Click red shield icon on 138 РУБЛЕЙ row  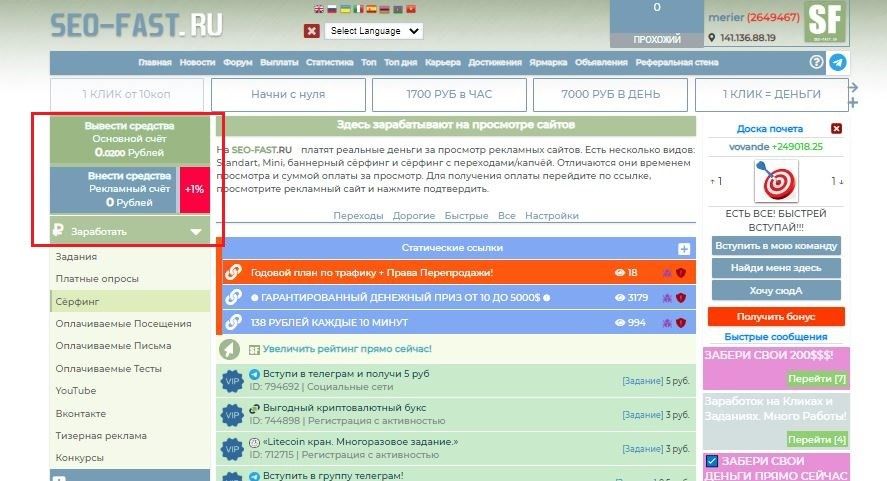click(681, 323)
